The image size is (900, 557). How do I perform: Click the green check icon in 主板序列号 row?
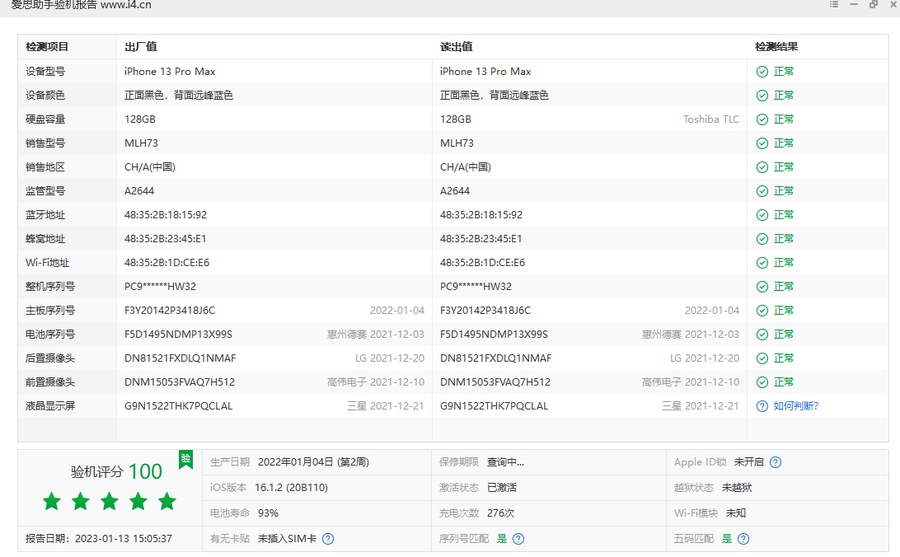coord(762,311)
